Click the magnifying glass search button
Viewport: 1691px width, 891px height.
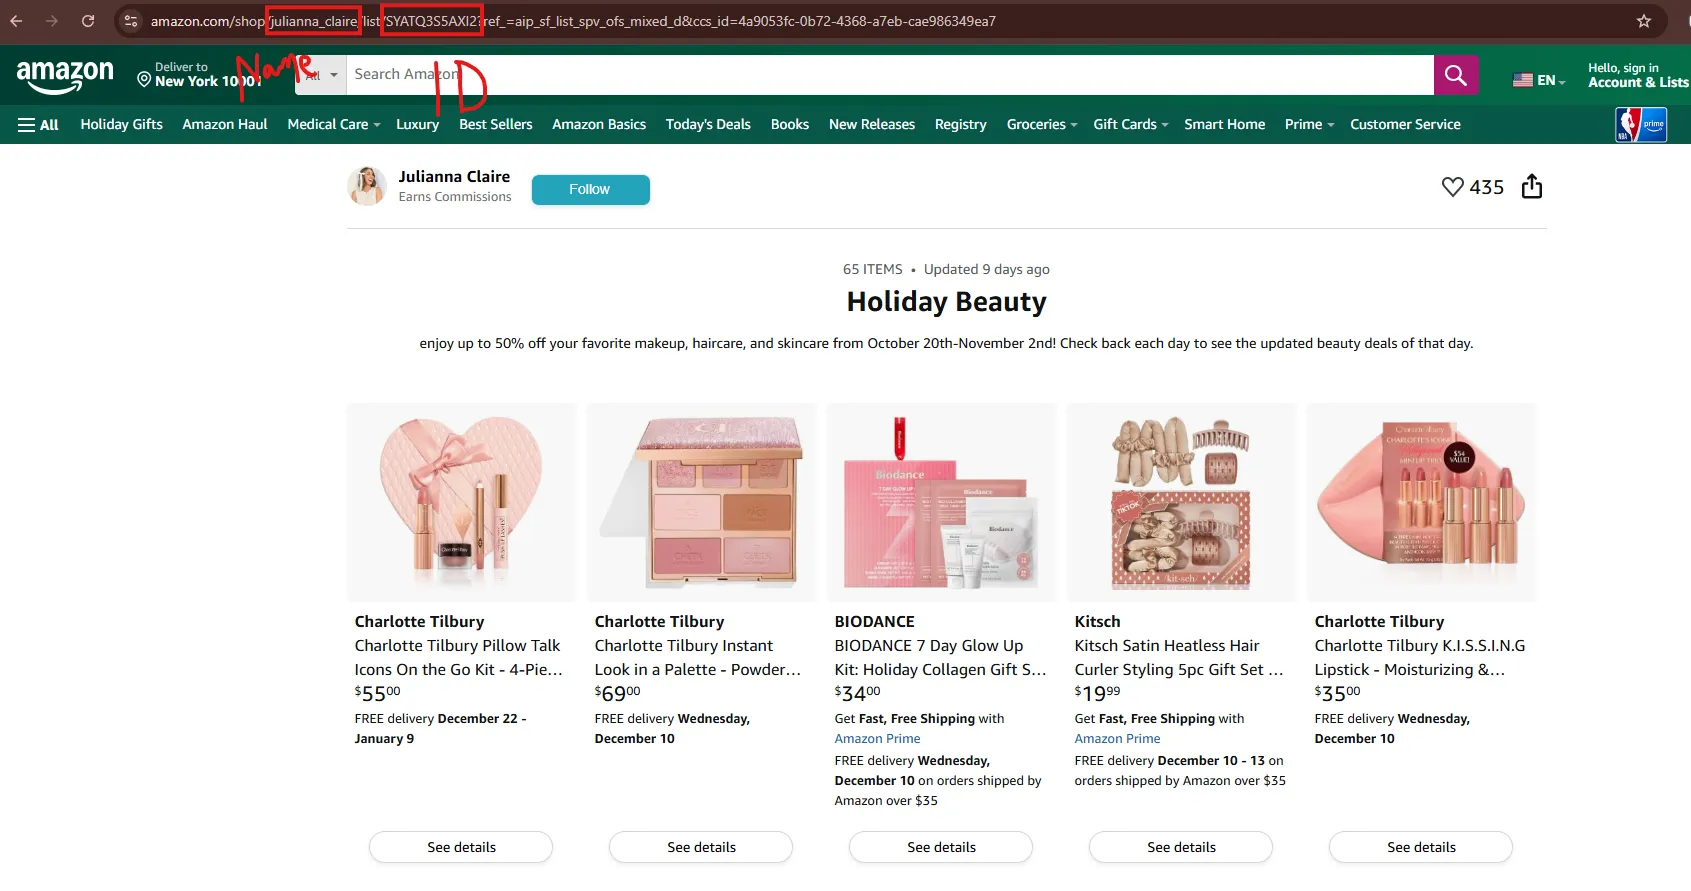[1455, 75]
